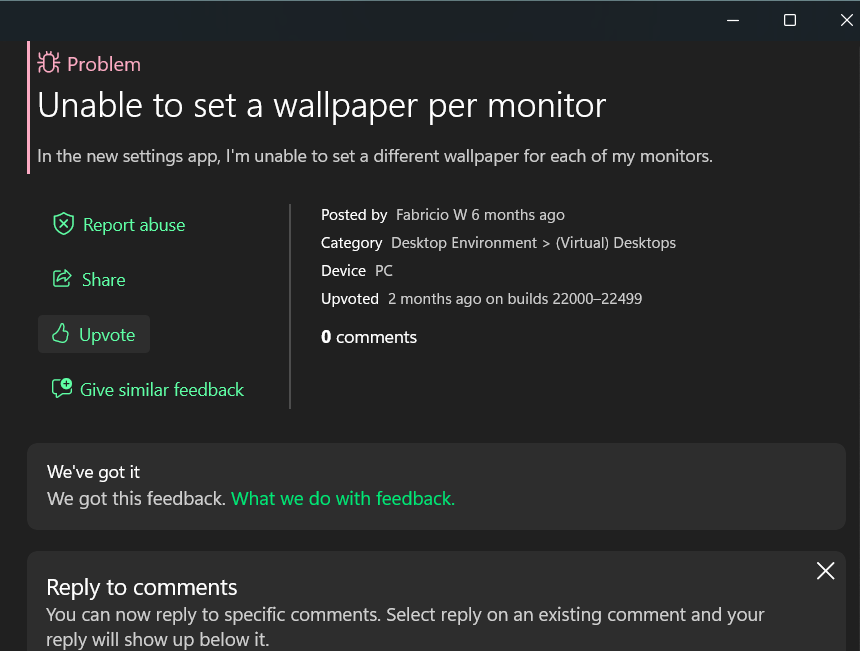Click the feedback title about wallpaper per monitor
Viewport: 860px width, 651px height.
(x=321, y=105)
